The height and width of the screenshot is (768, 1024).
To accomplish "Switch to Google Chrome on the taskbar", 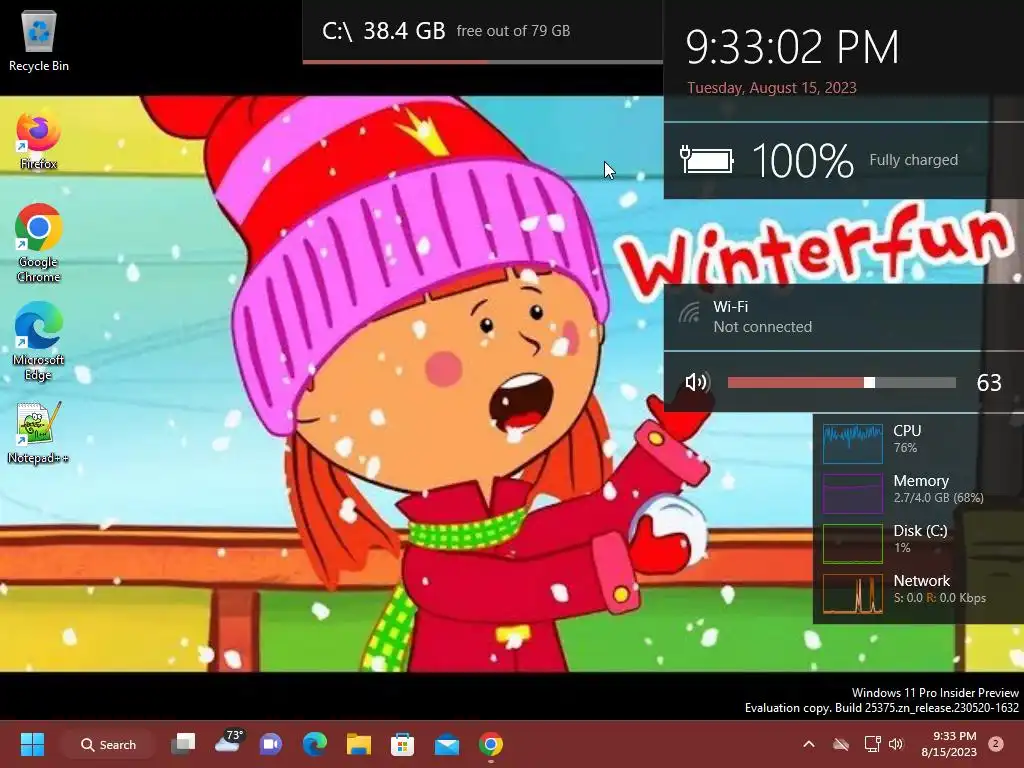I will point(490,744).
